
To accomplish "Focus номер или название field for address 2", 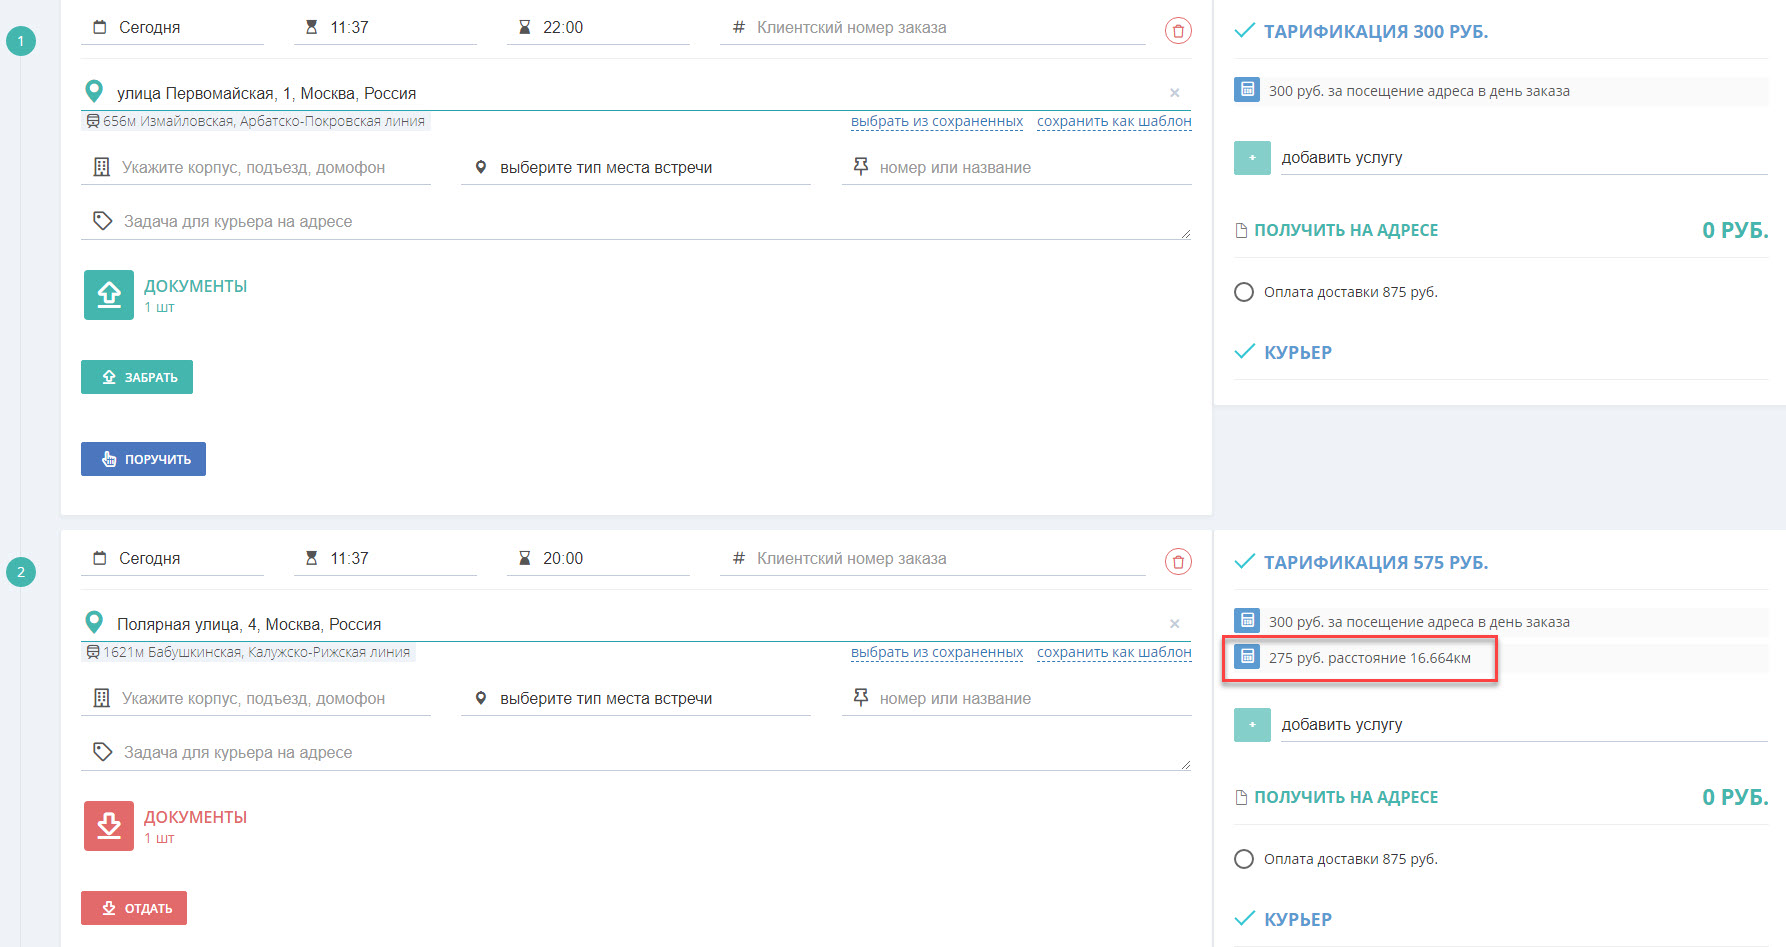I will click(1017, 699).
